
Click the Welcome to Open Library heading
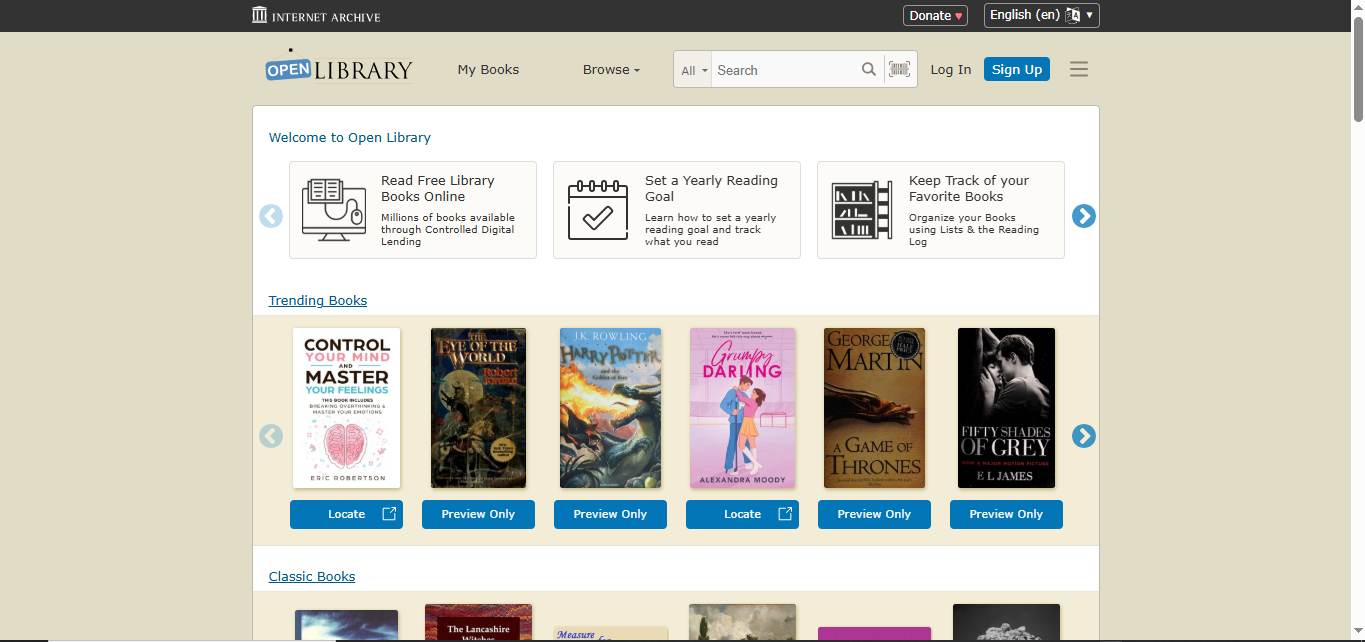pyautogui.click(x=350, y=137)
